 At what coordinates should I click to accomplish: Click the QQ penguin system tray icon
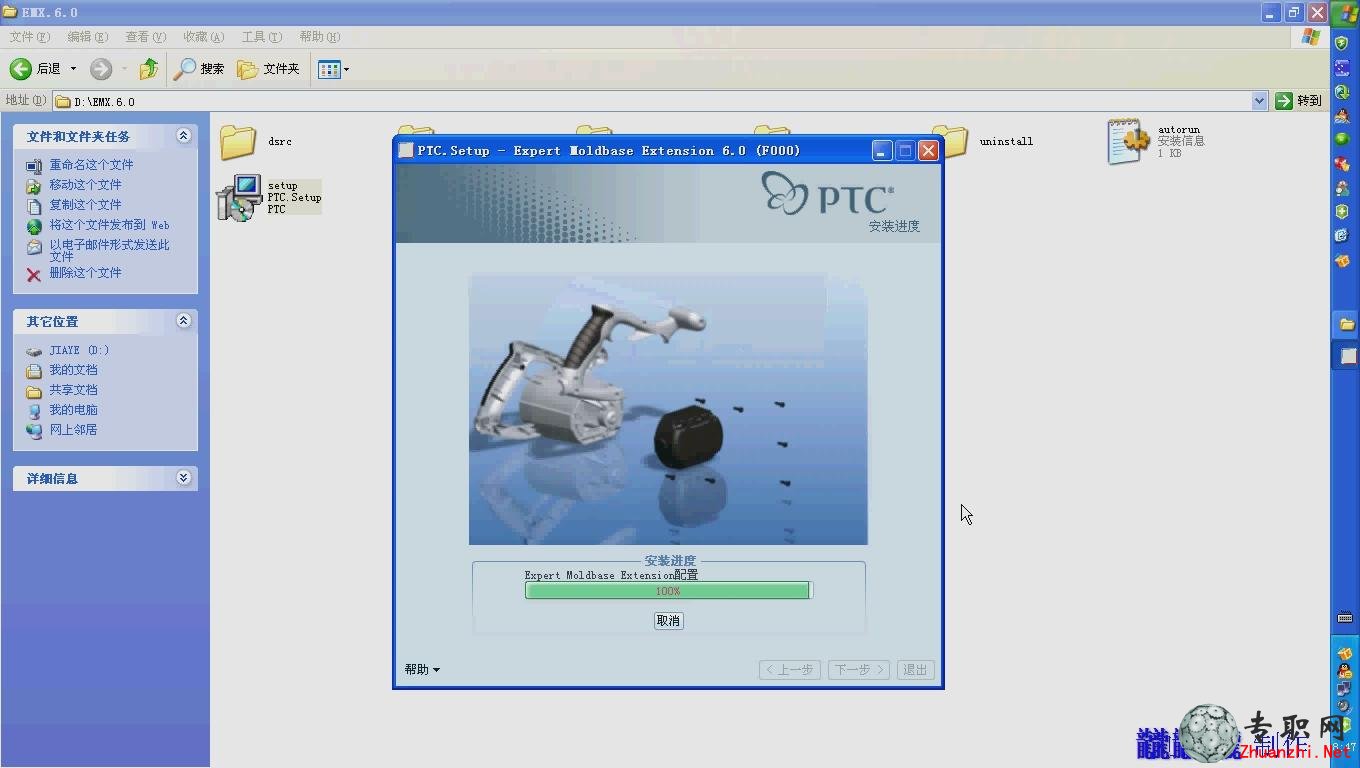(x=1345, y=671)
